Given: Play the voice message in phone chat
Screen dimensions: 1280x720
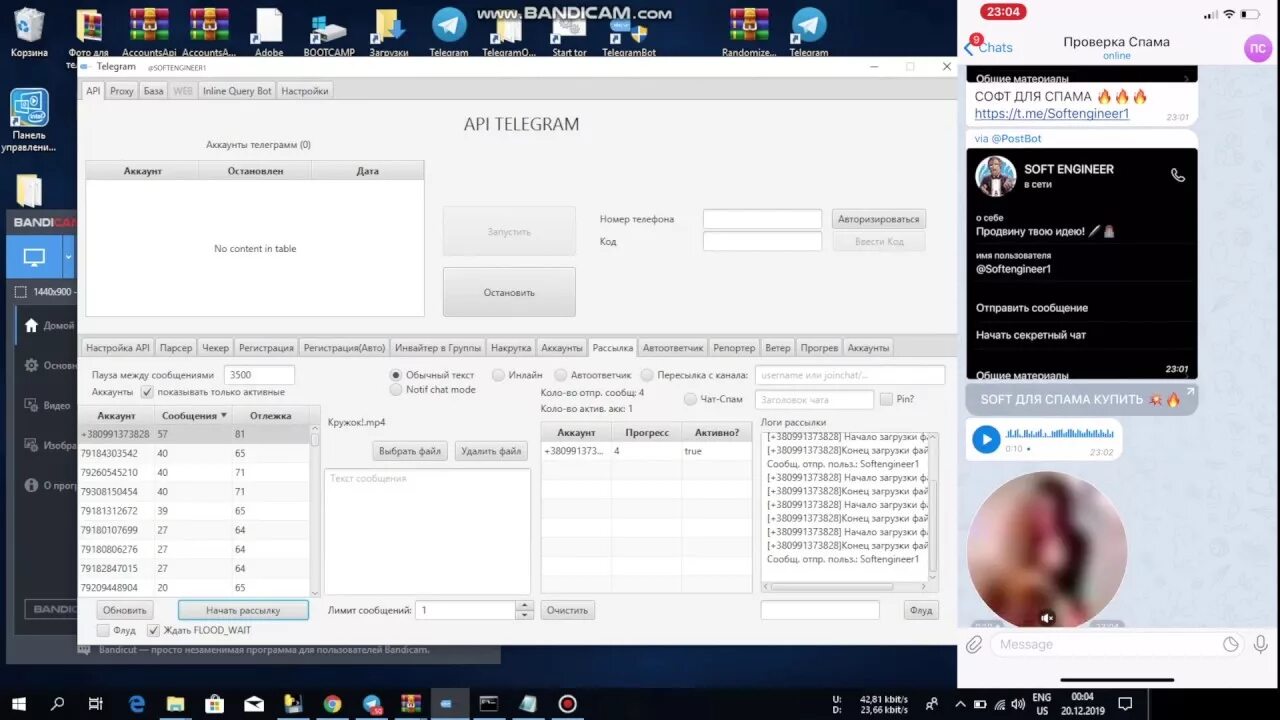Looking at the screenshot, I should tap(986, 439).
